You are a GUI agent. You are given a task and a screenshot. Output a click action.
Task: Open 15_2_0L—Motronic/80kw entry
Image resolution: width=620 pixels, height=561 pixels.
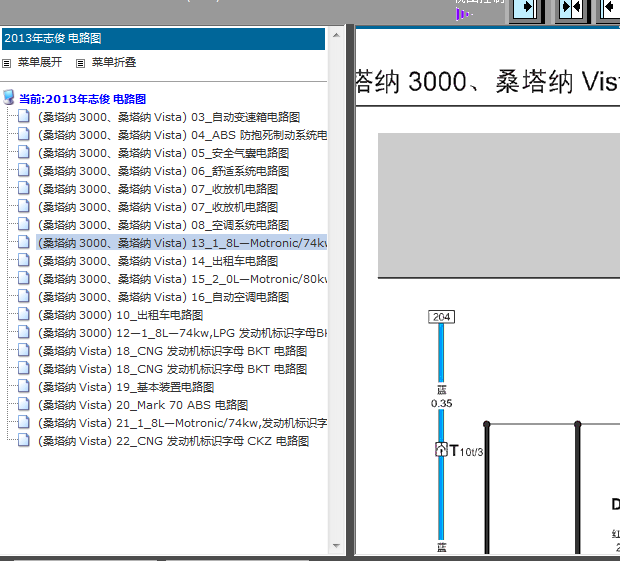click(182, 279)
